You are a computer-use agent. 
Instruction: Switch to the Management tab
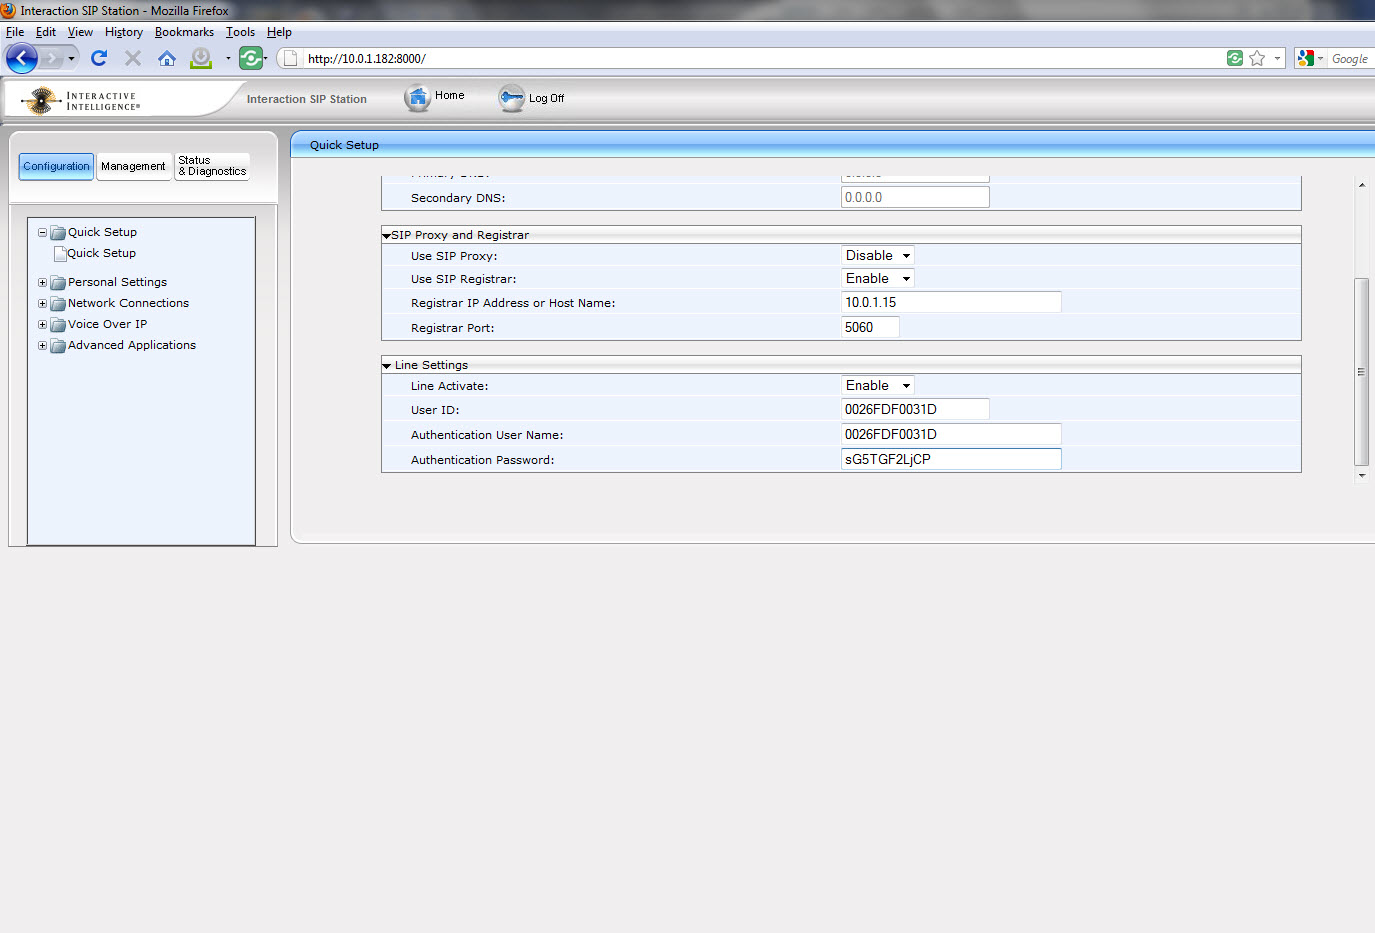pyautogui.click(x=133, y=166)
